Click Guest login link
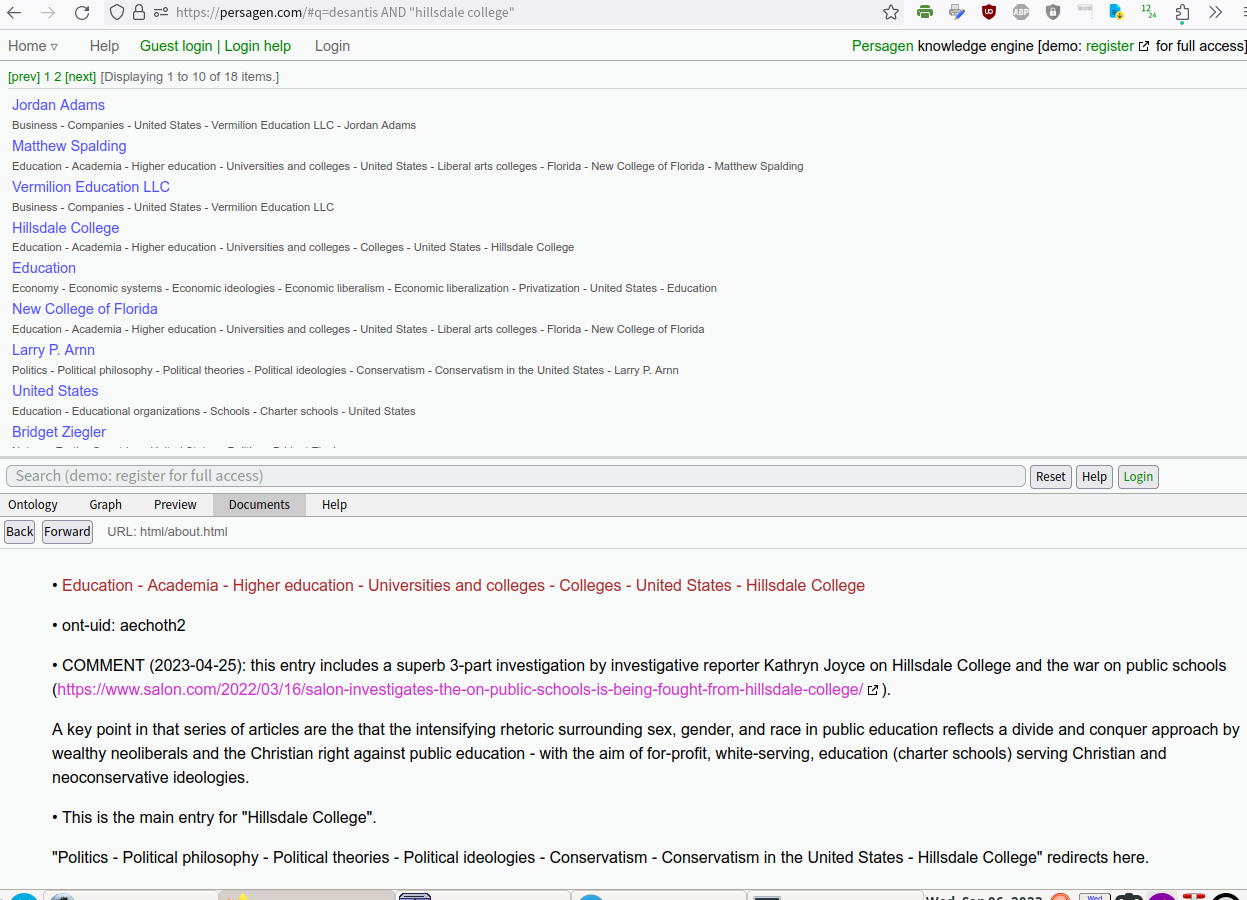 point(176,46)
